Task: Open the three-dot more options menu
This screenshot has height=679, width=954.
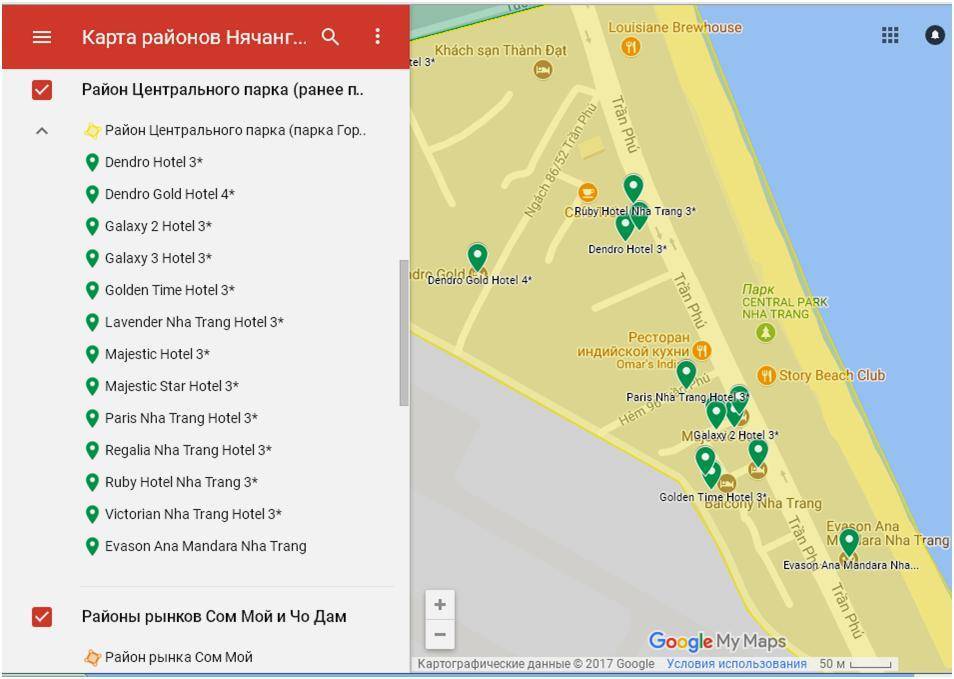Action: (377, 37)
